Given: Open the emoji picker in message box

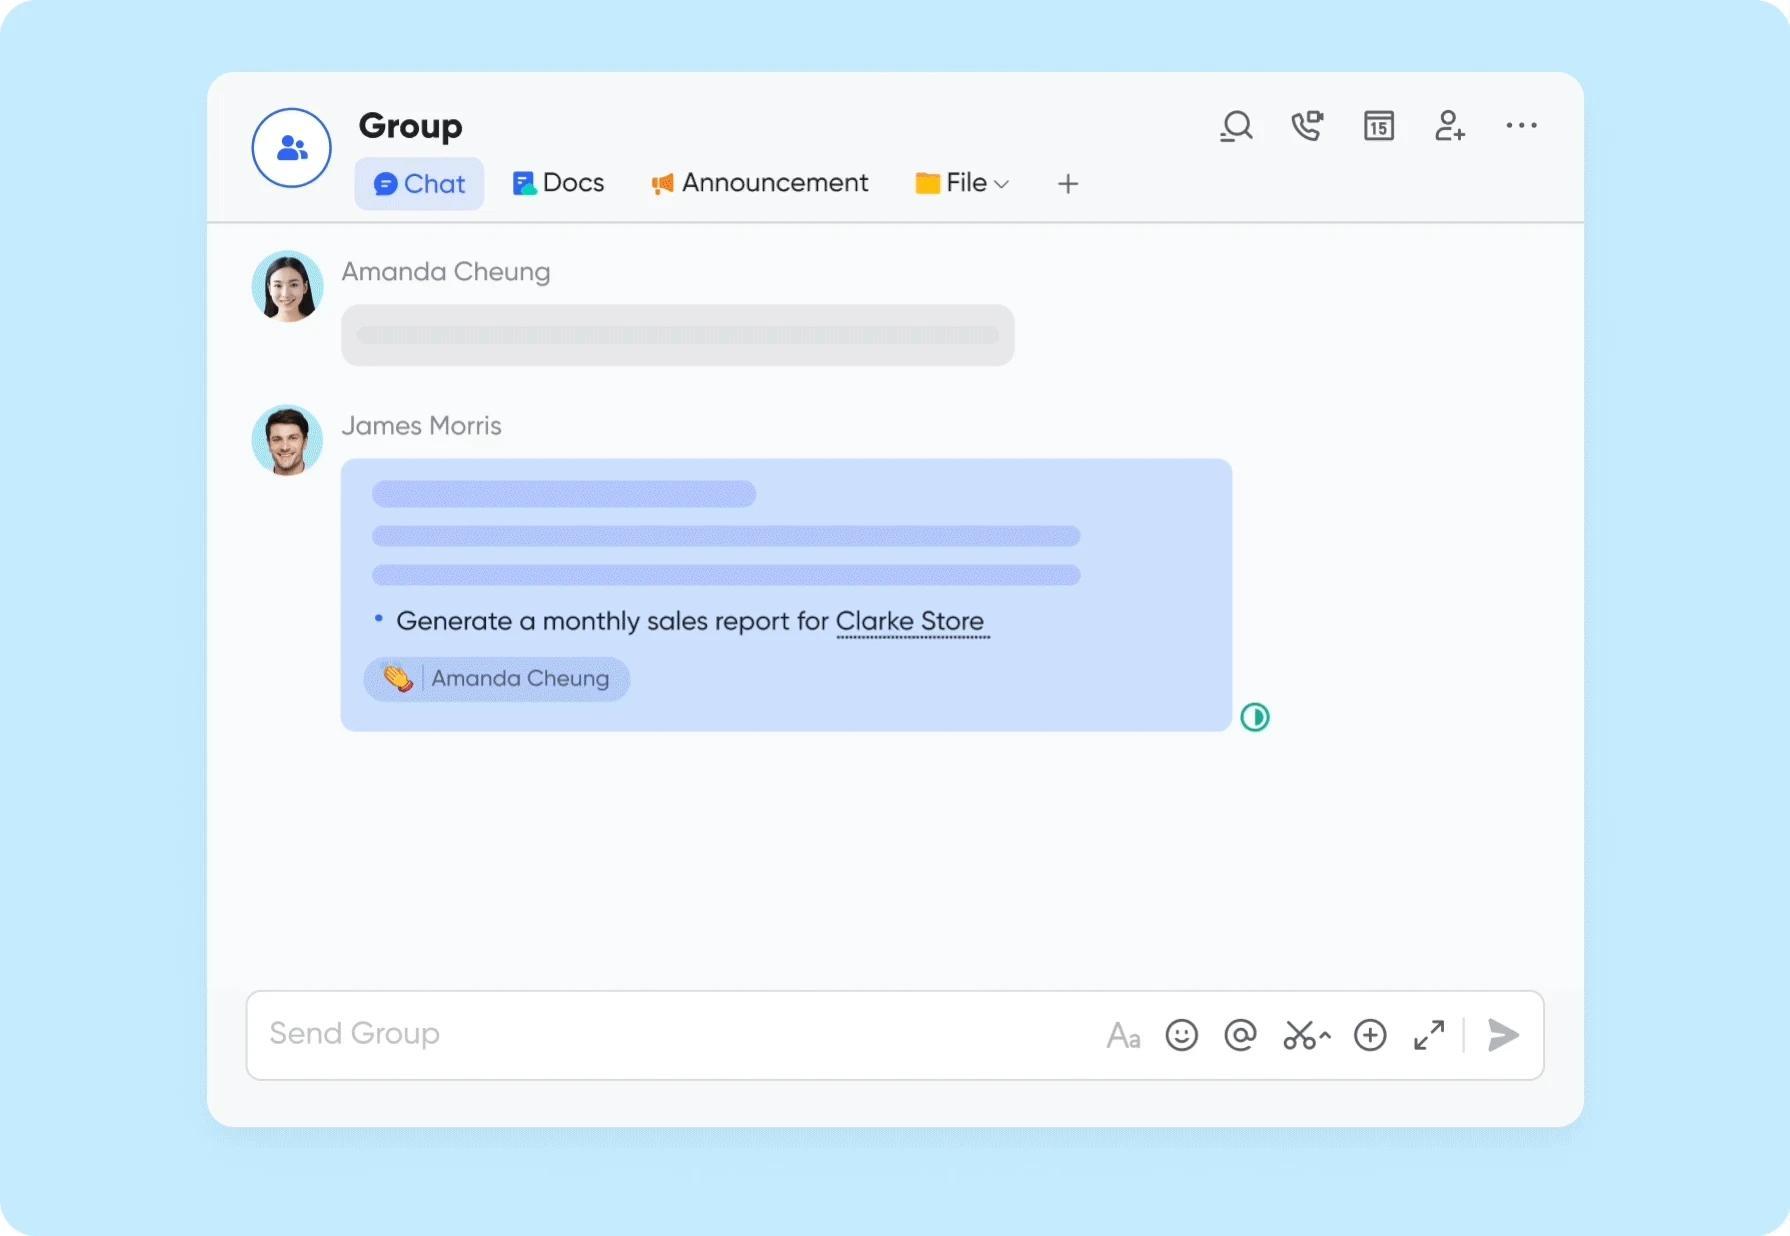Looking at the screenshot, I should pyautogui.click(x=1181, y=1035).
